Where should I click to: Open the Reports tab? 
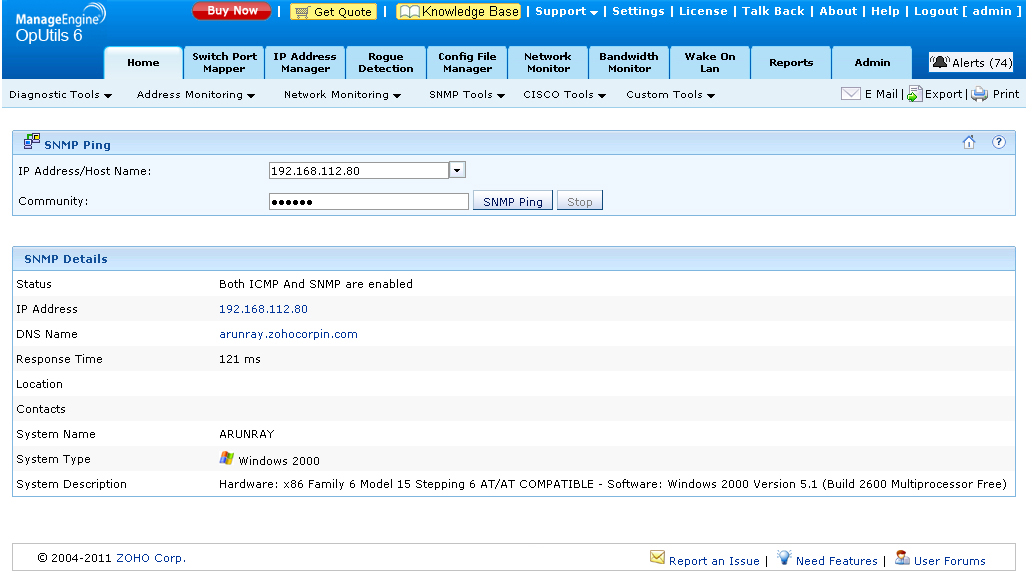point(791,63)
